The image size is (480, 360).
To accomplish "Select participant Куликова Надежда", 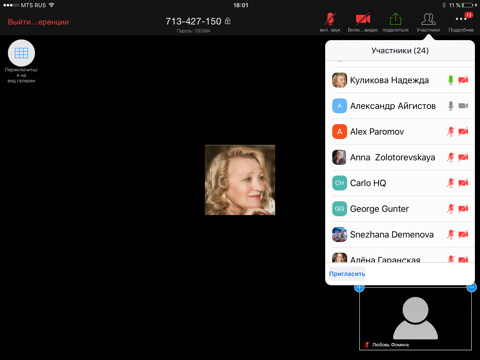I will point(400,80).
